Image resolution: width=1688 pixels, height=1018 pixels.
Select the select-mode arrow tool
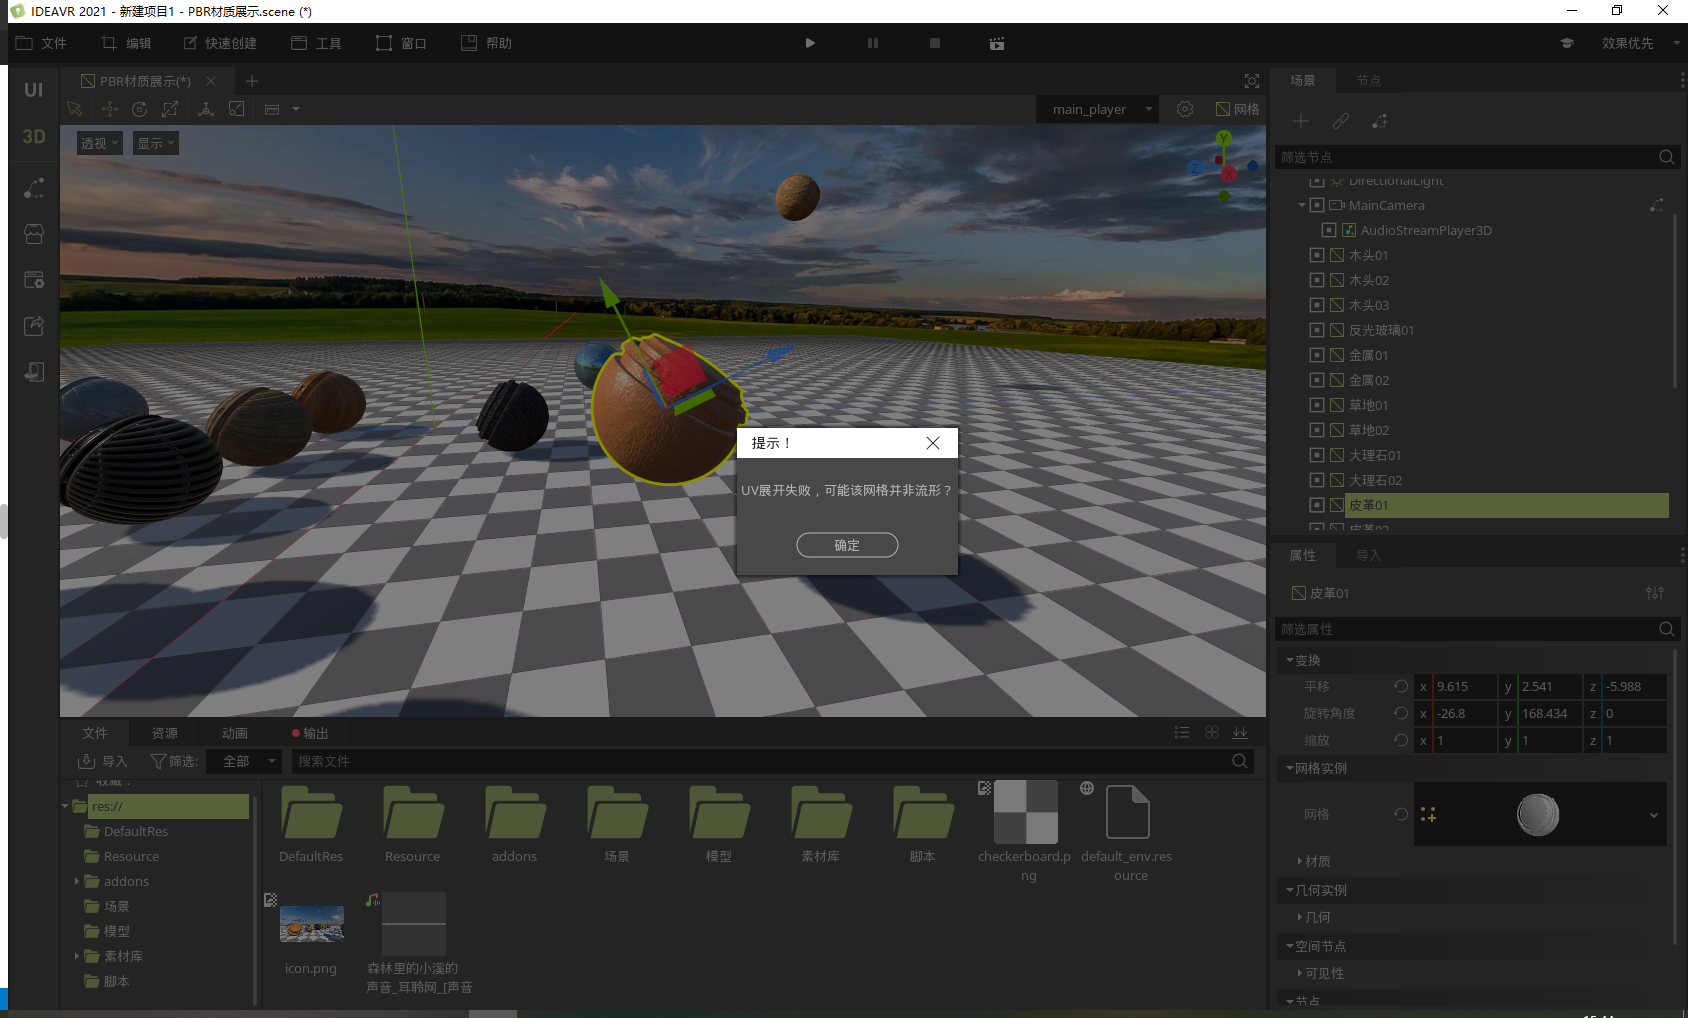pyautogui.click(x=74, y=109)
